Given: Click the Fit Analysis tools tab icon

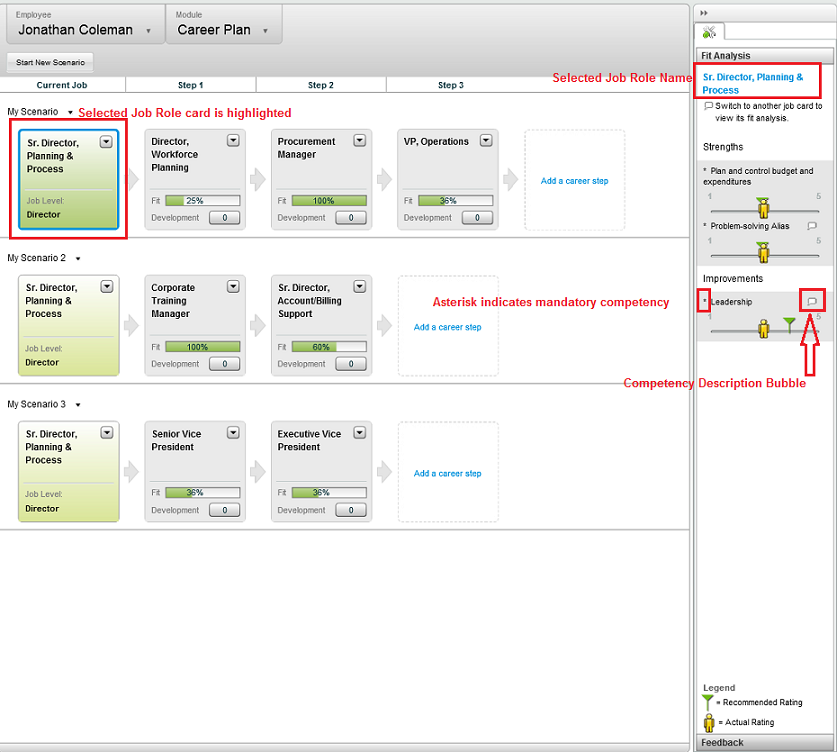Looking at the screenshot, I should (x=709, y=31).
